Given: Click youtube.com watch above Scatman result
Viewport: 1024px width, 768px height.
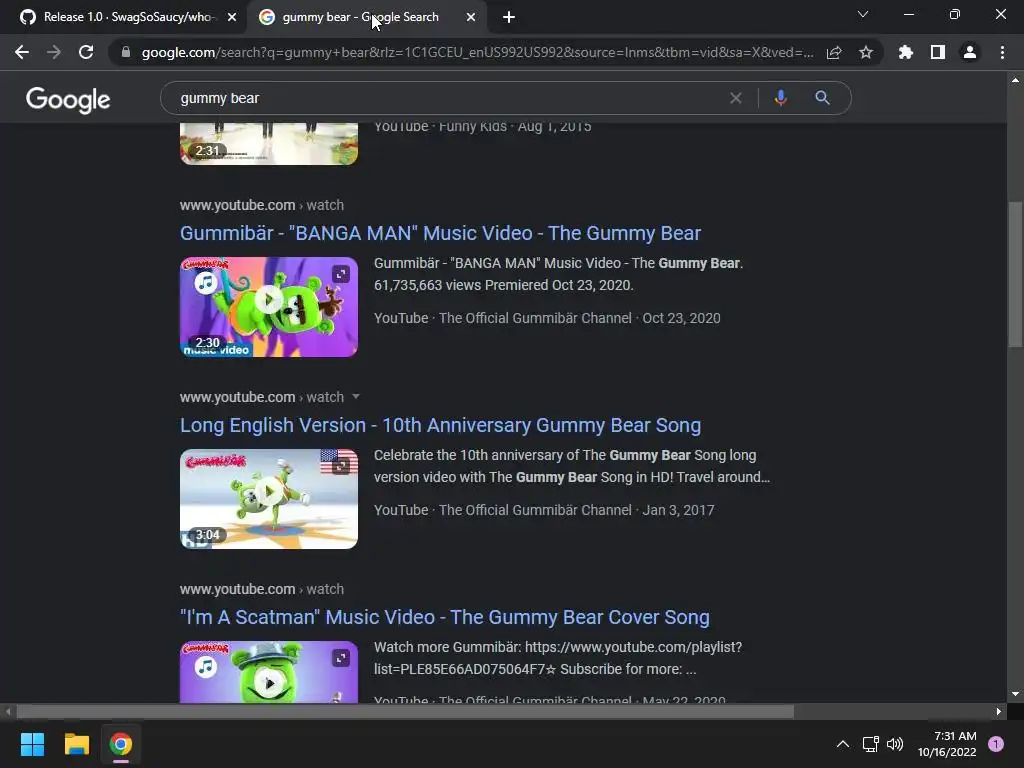Looking at the screenshot, I should 261,589.
